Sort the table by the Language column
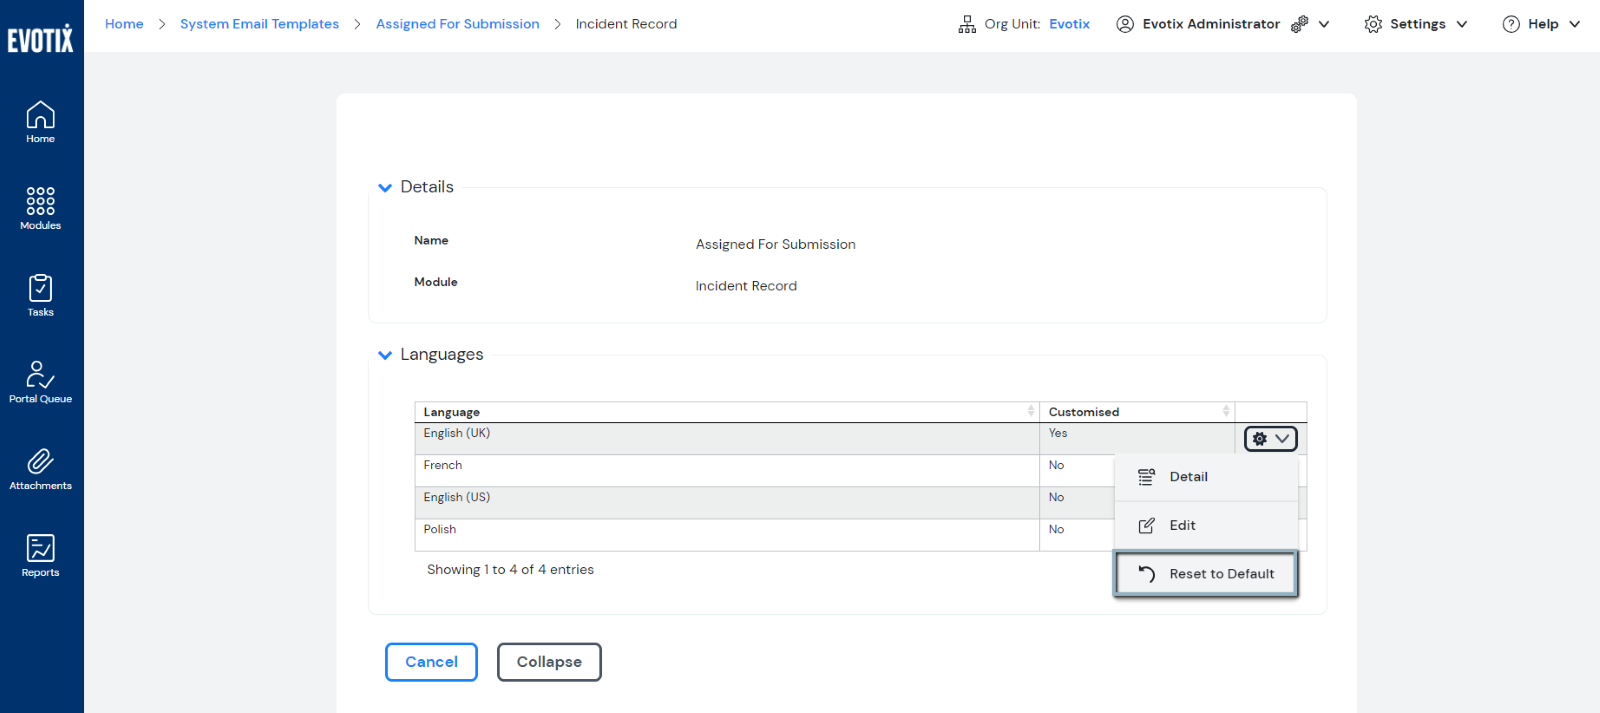 click(x=727, y=412)
